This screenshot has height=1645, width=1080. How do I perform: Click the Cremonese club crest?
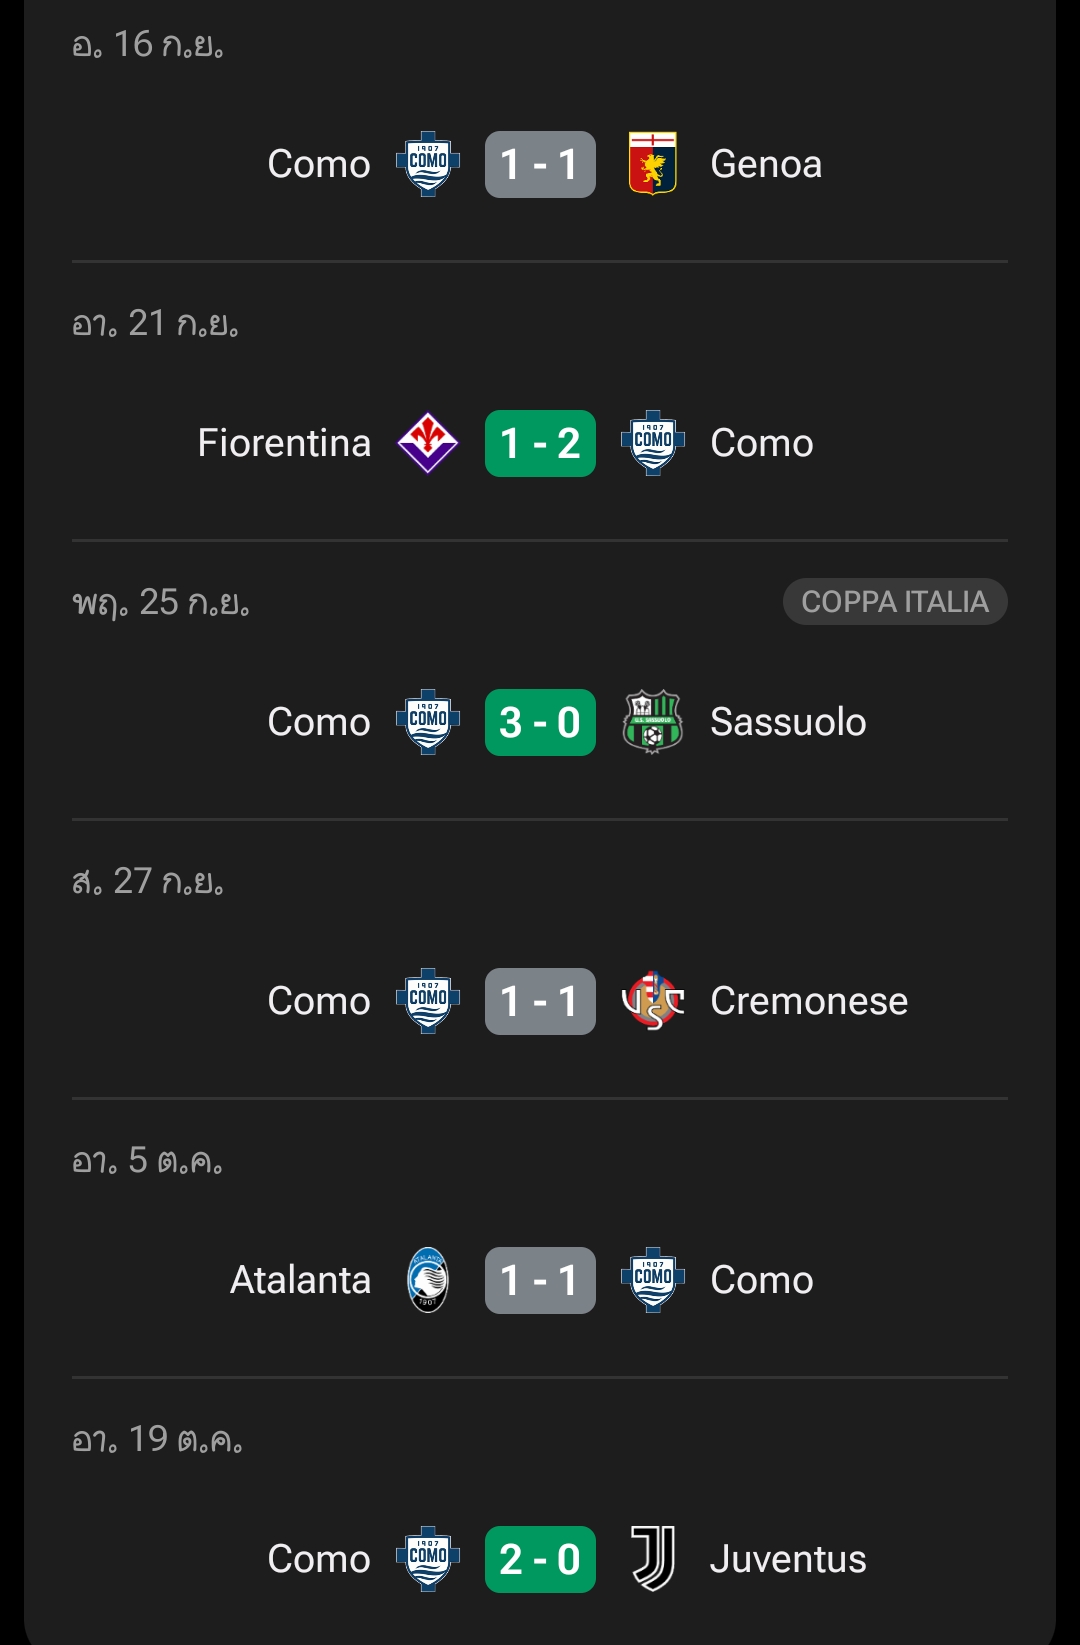pos(653,1001)
